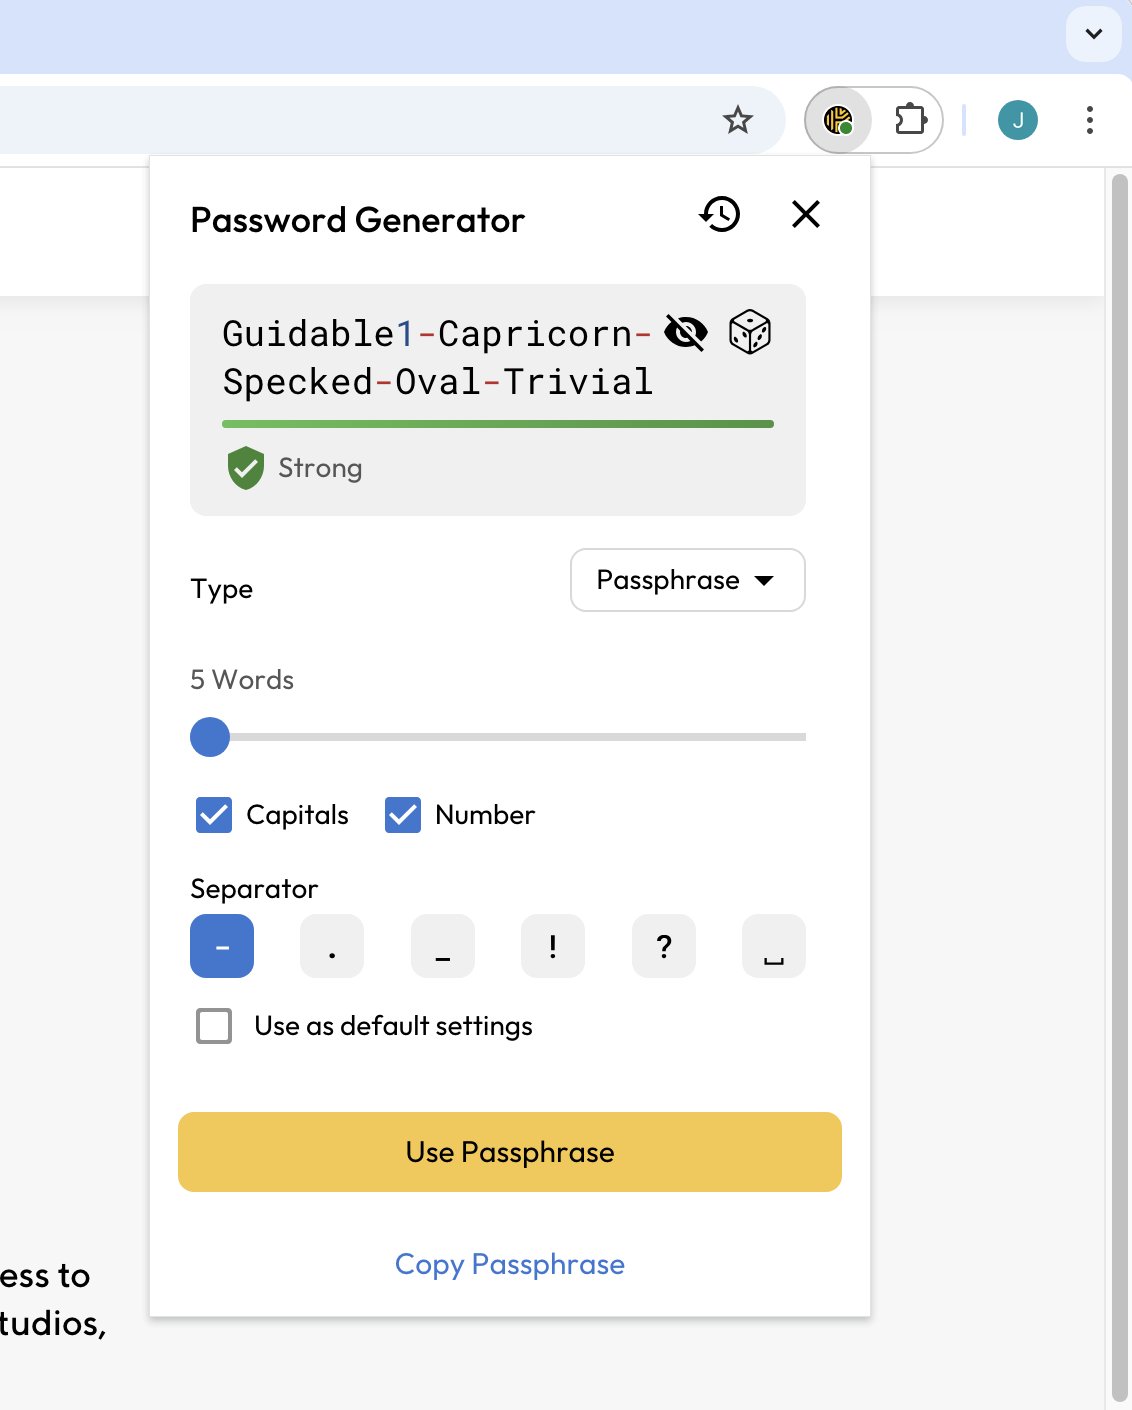
Task: Uncheck the Capitals checkbox
Action: coord(214,815)
